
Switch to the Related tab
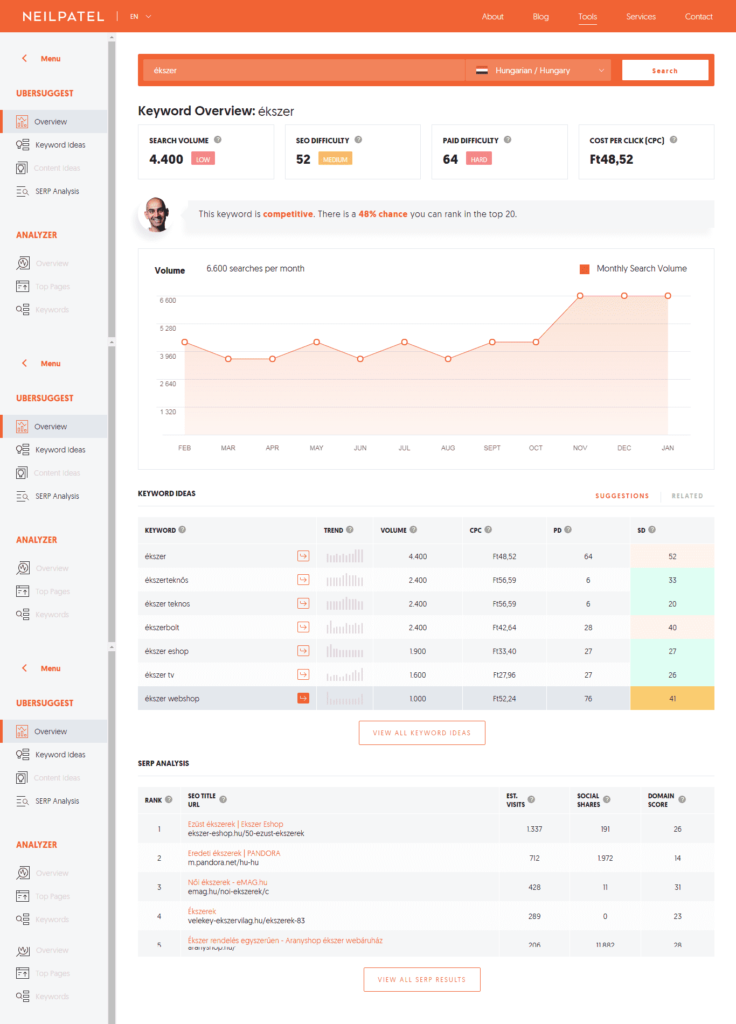687,496
